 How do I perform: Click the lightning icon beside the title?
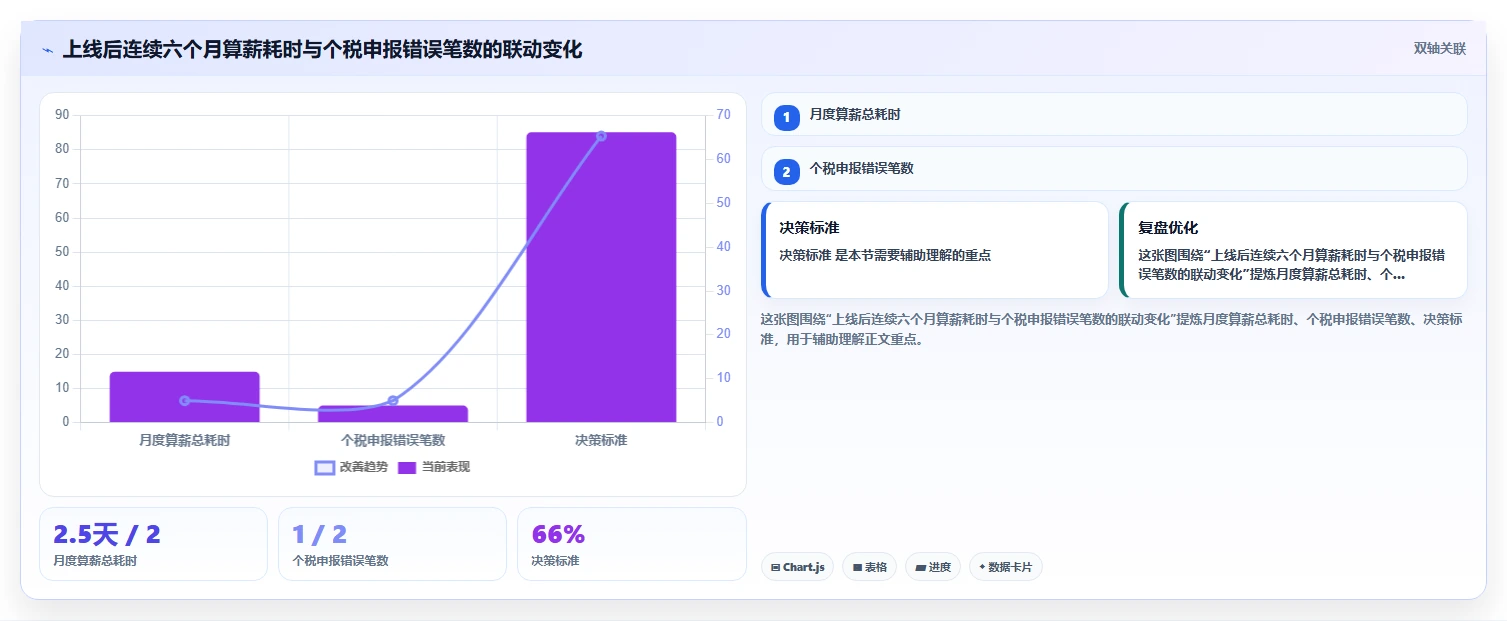click(48, 49)
